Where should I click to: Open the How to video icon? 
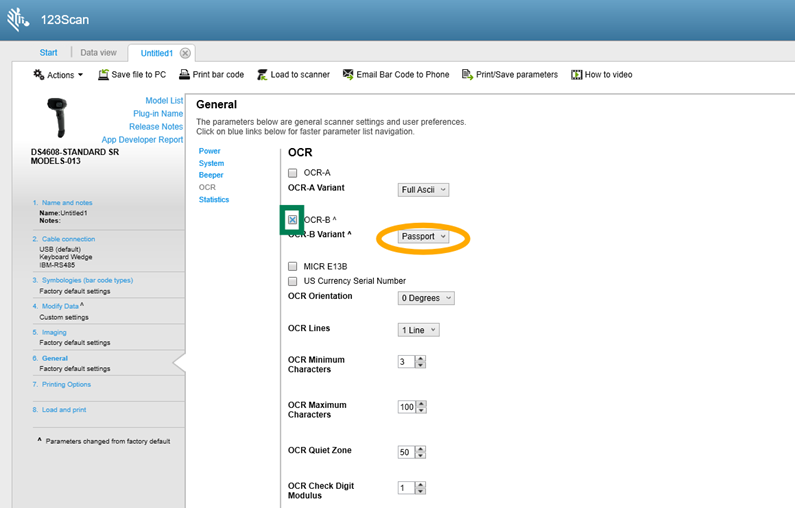click(x=577, y=75)
